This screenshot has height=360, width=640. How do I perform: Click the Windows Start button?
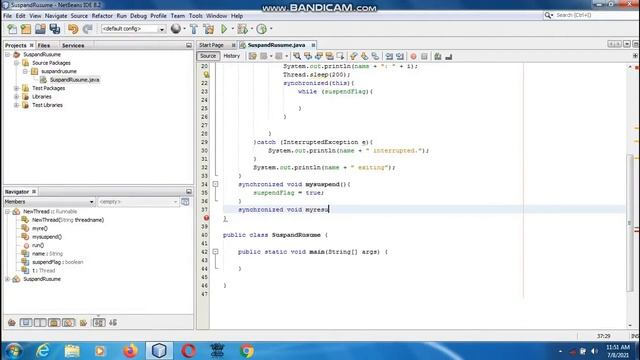14,351
